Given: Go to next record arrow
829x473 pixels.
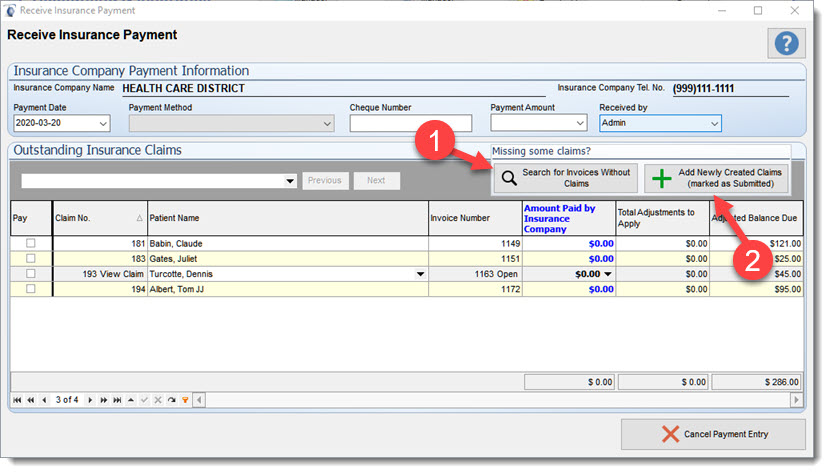Looking at the screenshot, I should click(90, 400).
